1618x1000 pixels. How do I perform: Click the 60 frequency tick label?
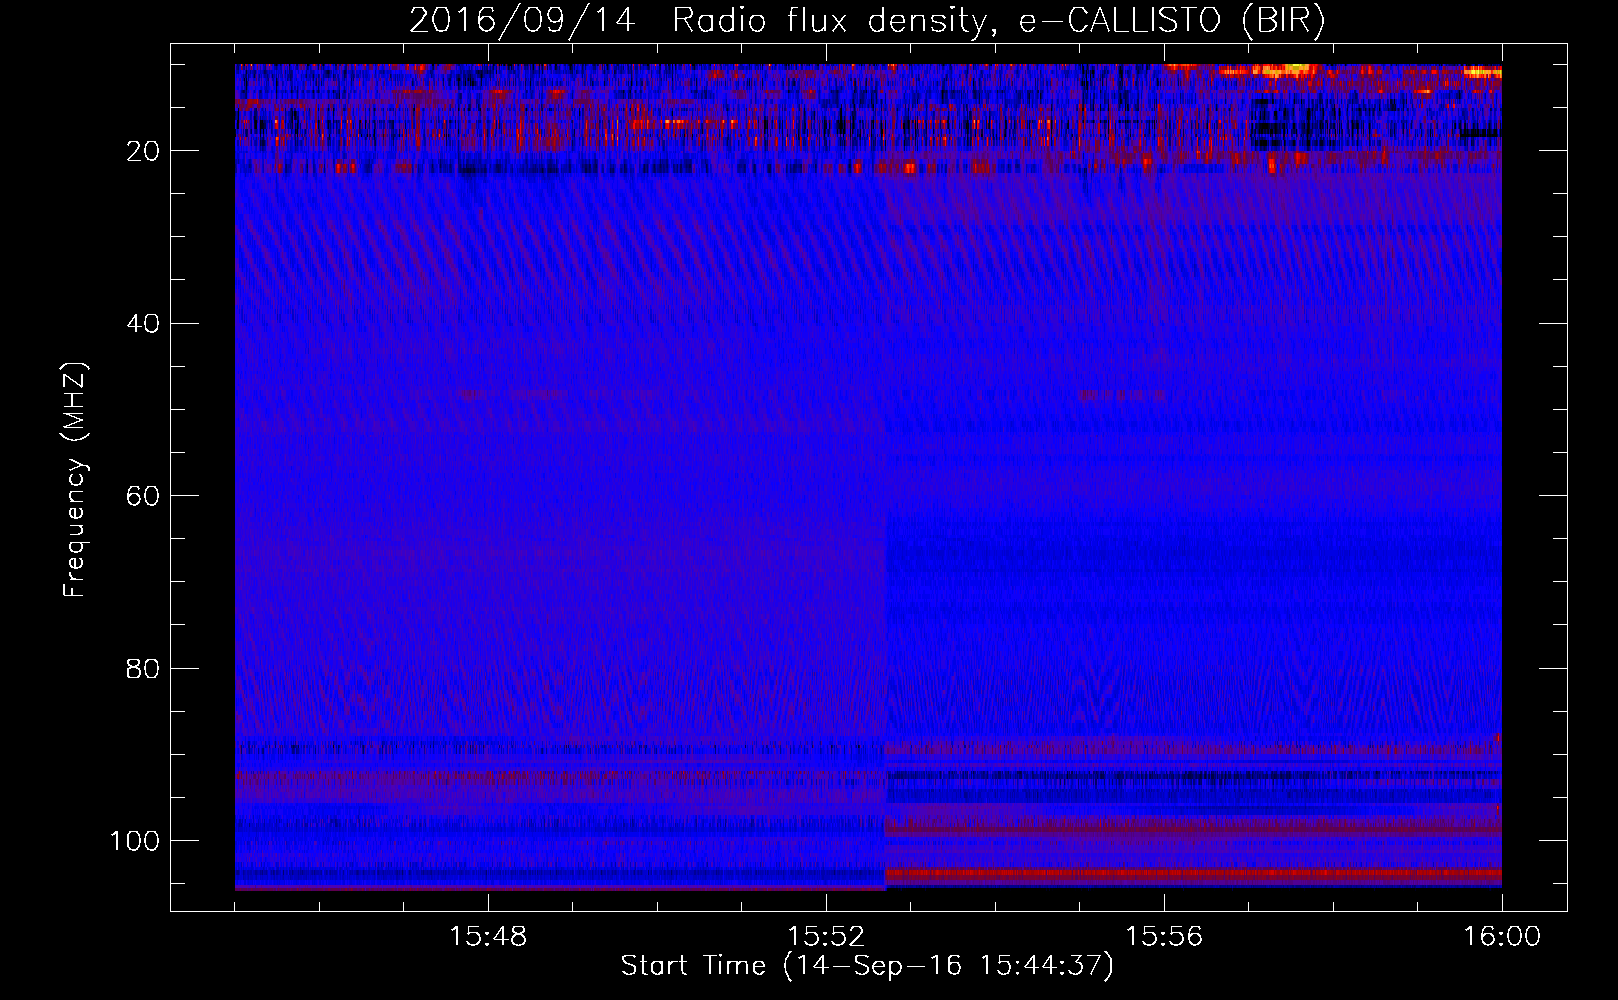click(x=144, y=496)
